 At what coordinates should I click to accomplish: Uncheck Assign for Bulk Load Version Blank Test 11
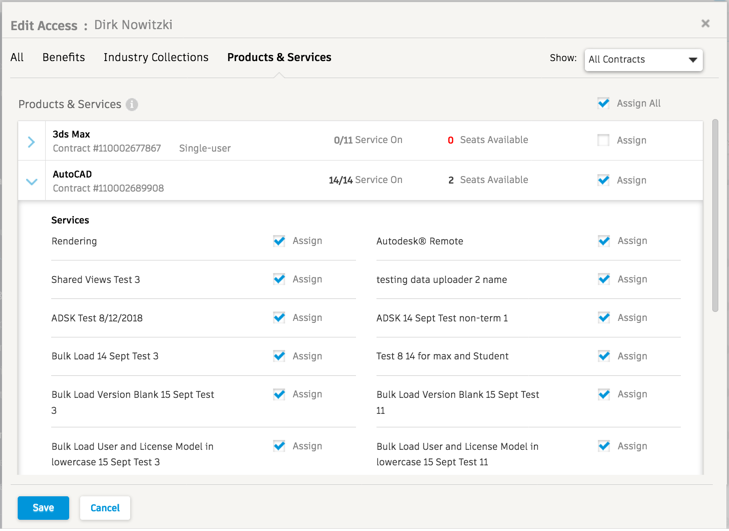(x=604, y=394)
